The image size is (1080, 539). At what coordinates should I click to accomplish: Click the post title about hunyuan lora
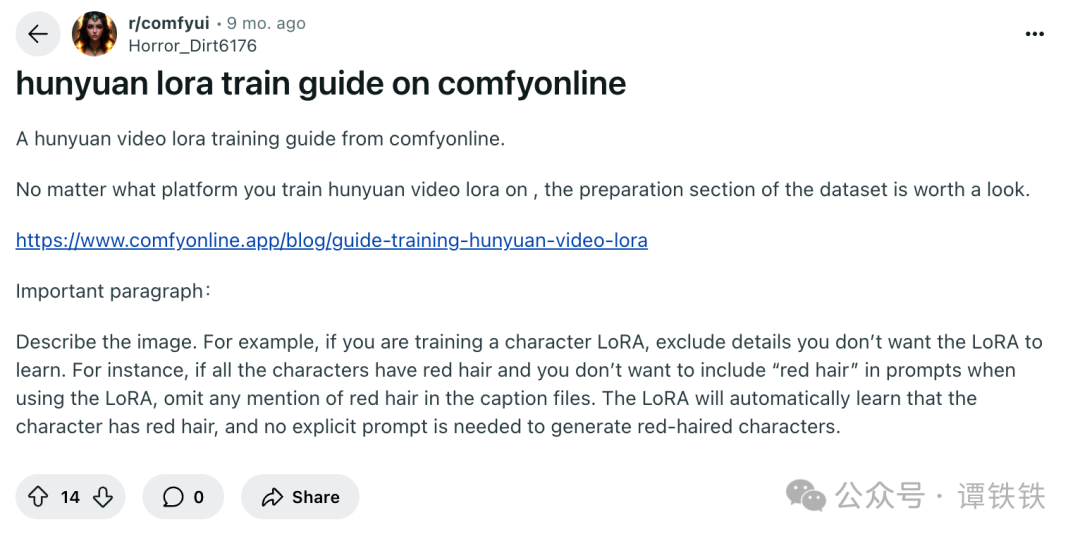click(321, 83)
